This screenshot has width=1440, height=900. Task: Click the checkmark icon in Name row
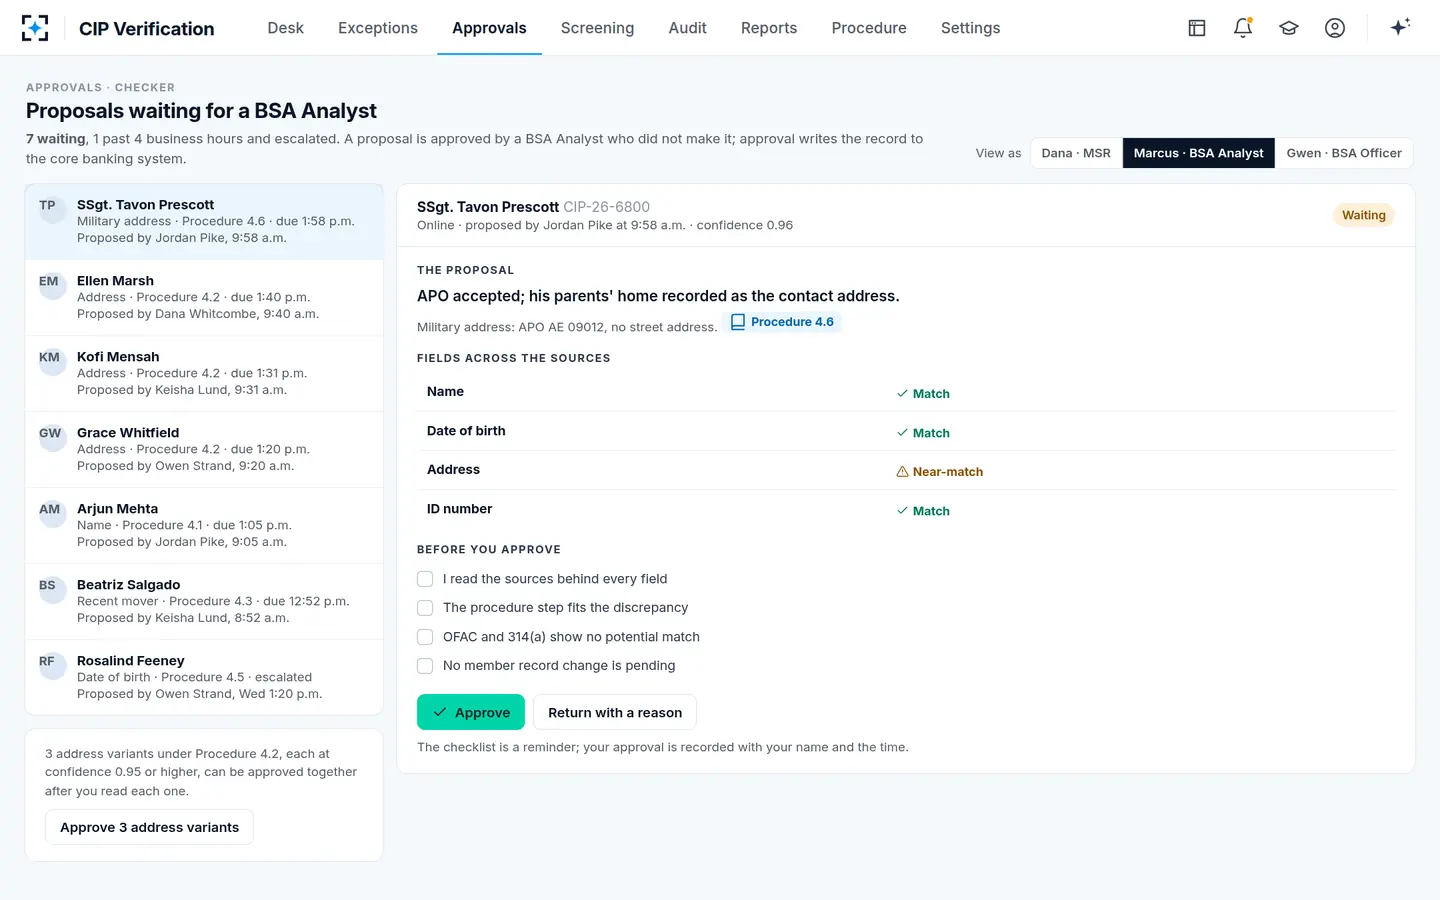point(902,394)
